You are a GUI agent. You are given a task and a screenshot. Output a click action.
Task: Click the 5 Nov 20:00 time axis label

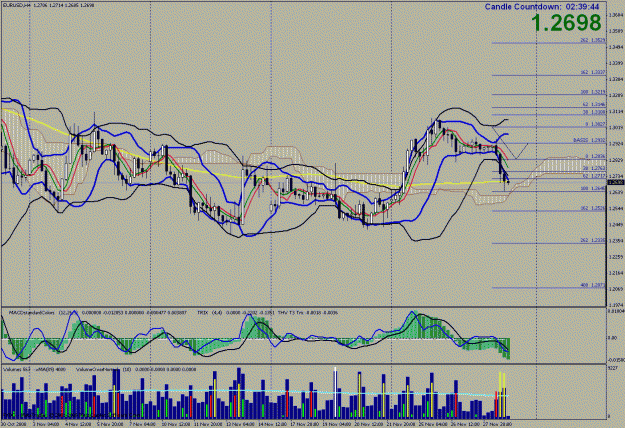pyautogui.click(x=110, y=424)
